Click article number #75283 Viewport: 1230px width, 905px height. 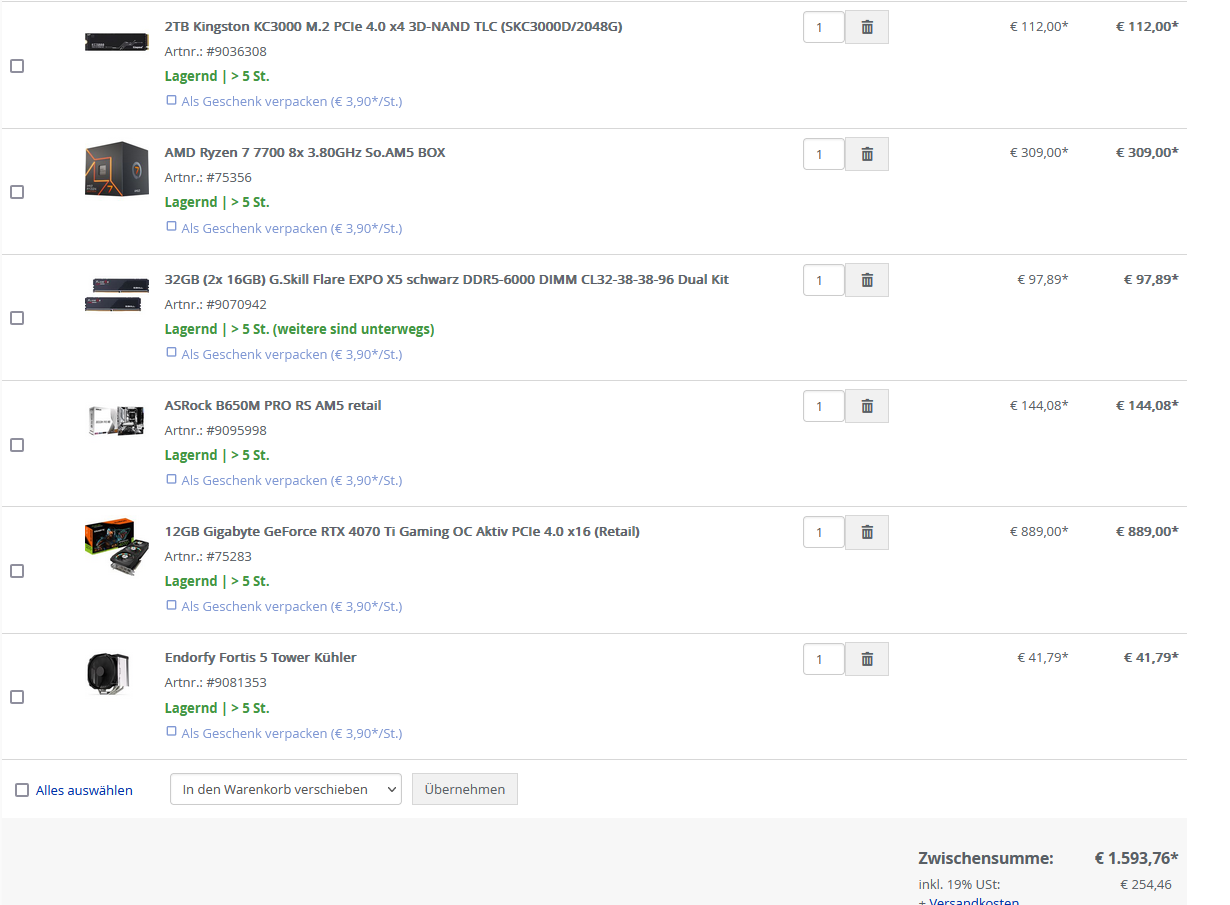[229, 557]
